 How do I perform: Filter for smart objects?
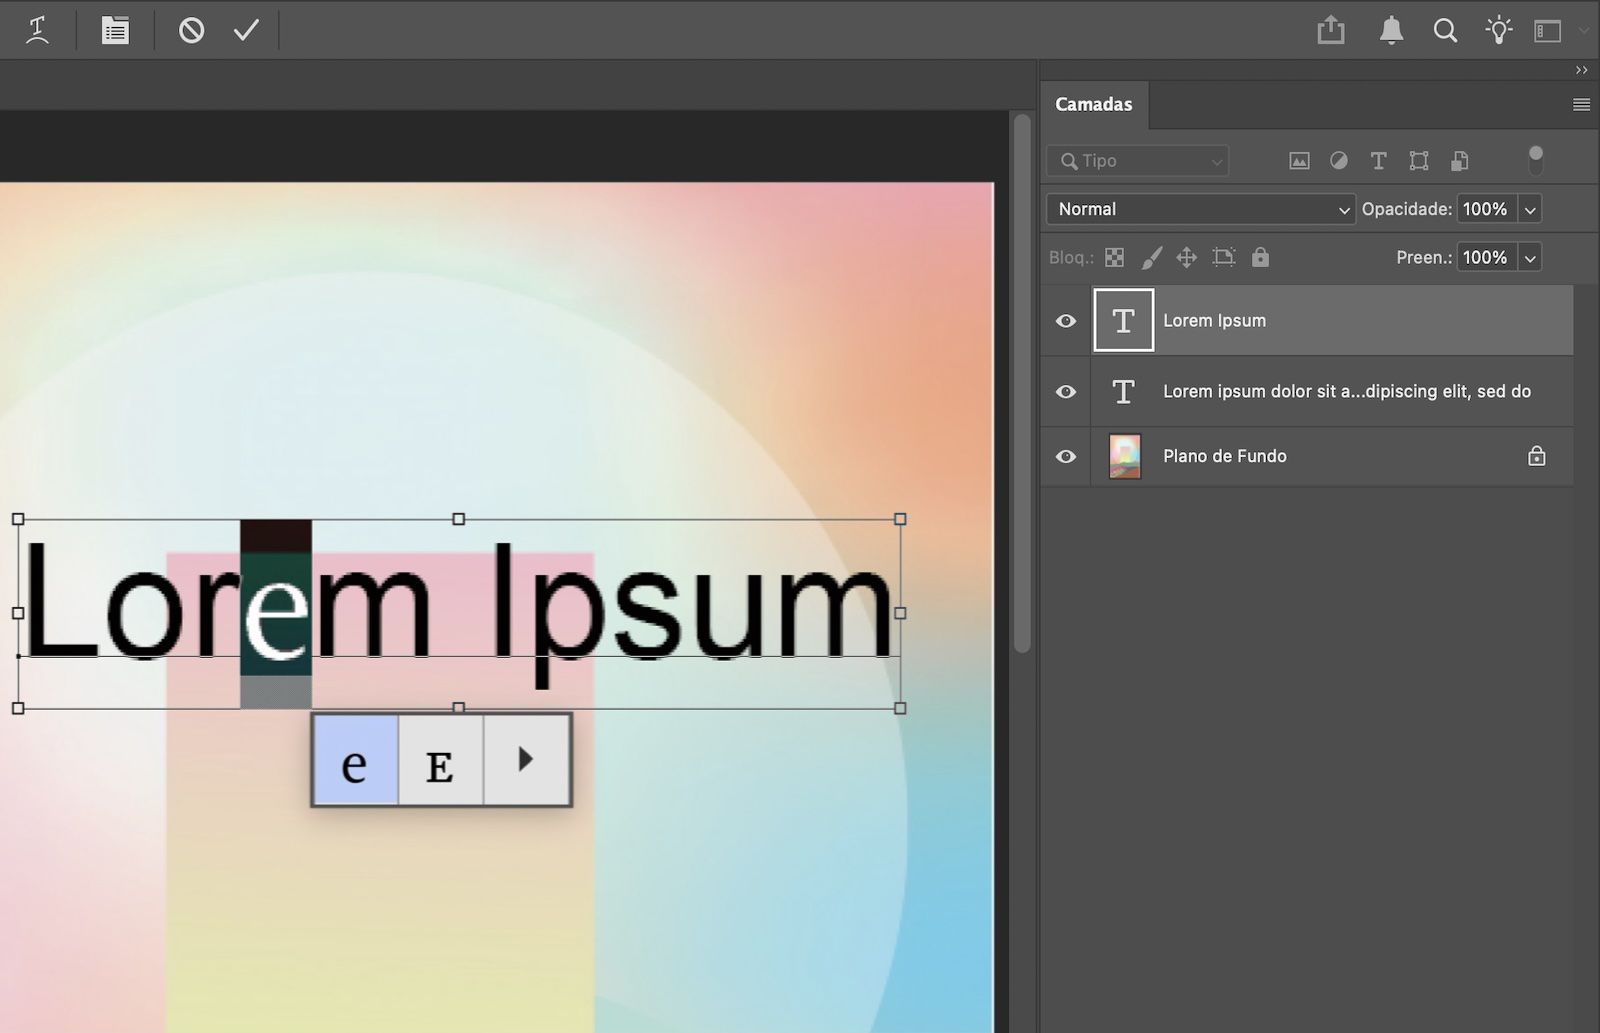coord(1460,160)
